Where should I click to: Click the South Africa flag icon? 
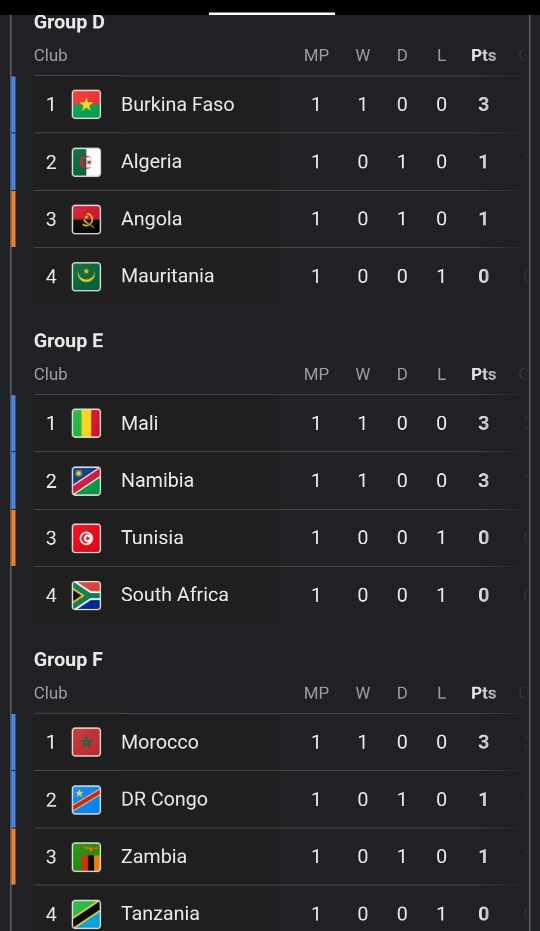pyautogui.click(x=86, y=595)
